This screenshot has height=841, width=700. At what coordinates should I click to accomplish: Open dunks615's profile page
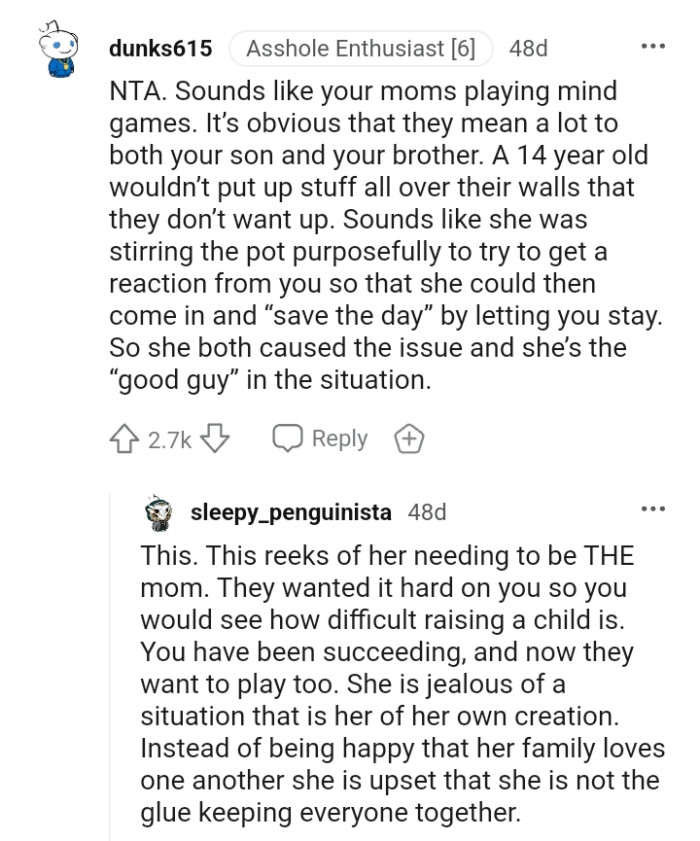pos(163,48)
